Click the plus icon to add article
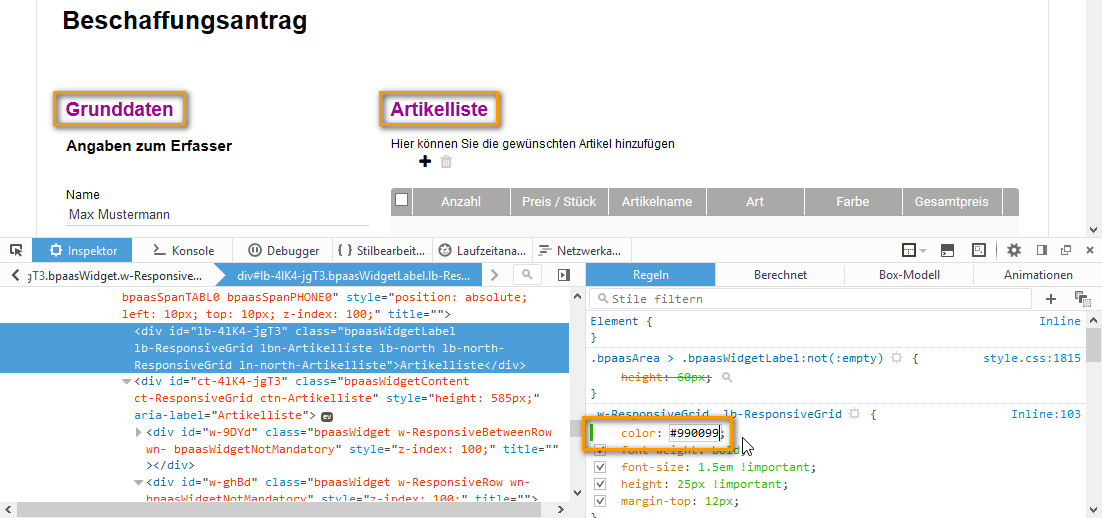 tap(425, 162)
